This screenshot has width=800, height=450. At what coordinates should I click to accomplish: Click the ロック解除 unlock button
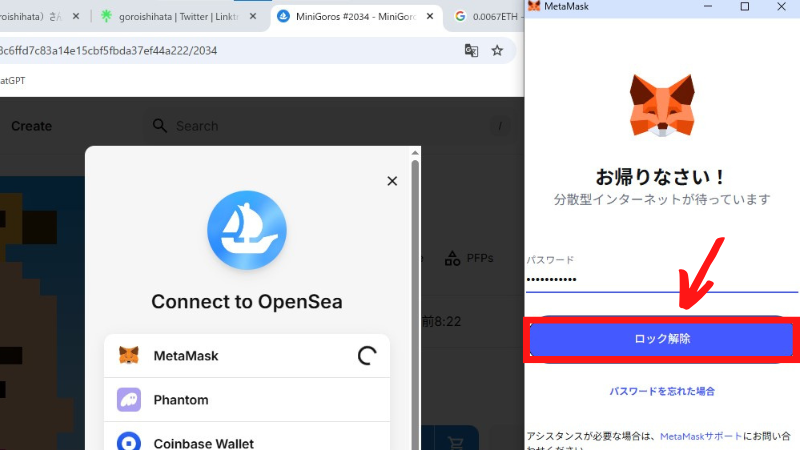click(661, 339)
